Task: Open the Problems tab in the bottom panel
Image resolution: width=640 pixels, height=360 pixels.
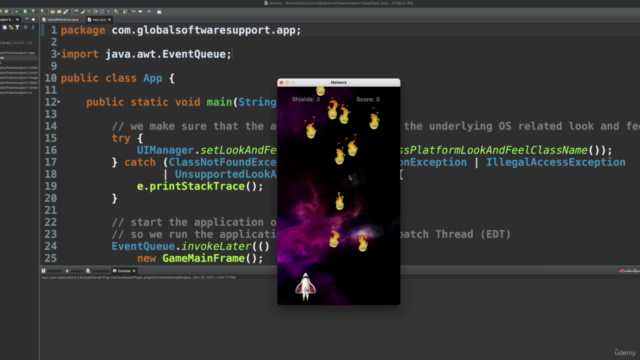Action: 52,271
